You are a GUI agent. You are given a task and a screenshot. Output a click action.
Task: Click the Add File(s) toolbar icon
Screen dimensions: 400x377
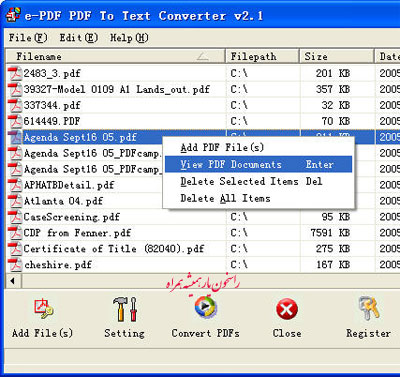click(x=43, y=309)
